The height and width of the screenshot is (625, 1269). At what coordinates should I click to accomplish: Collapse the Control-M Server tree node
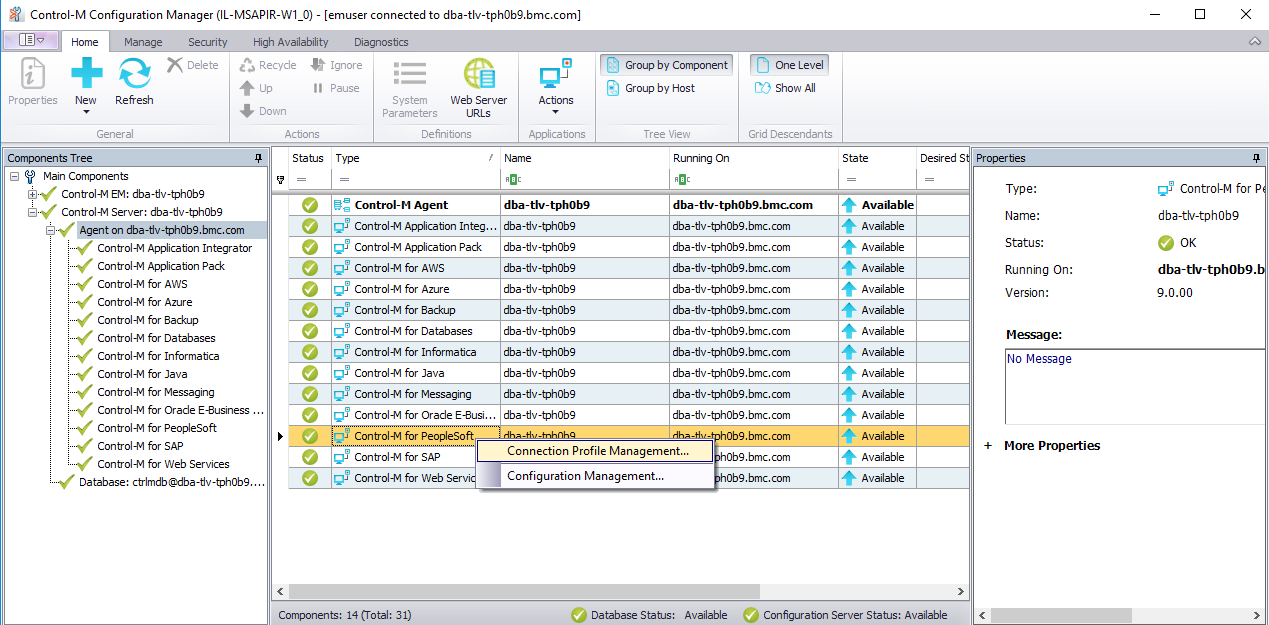pos(32,212)
